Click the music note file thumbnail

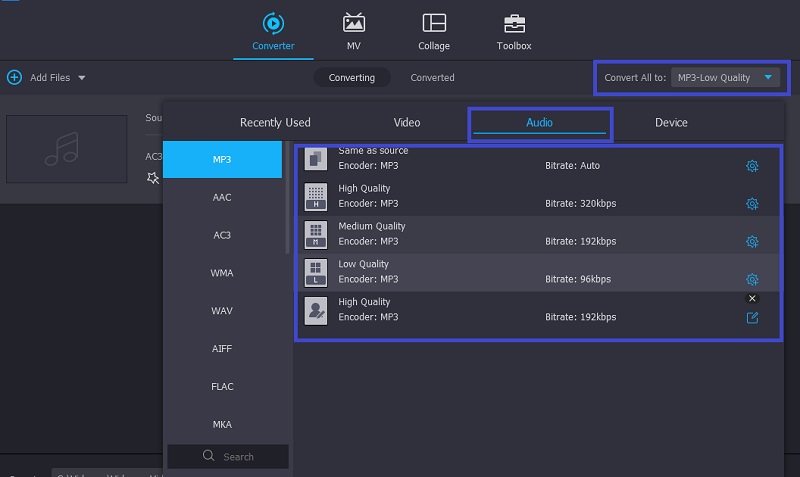coord(67,149)
